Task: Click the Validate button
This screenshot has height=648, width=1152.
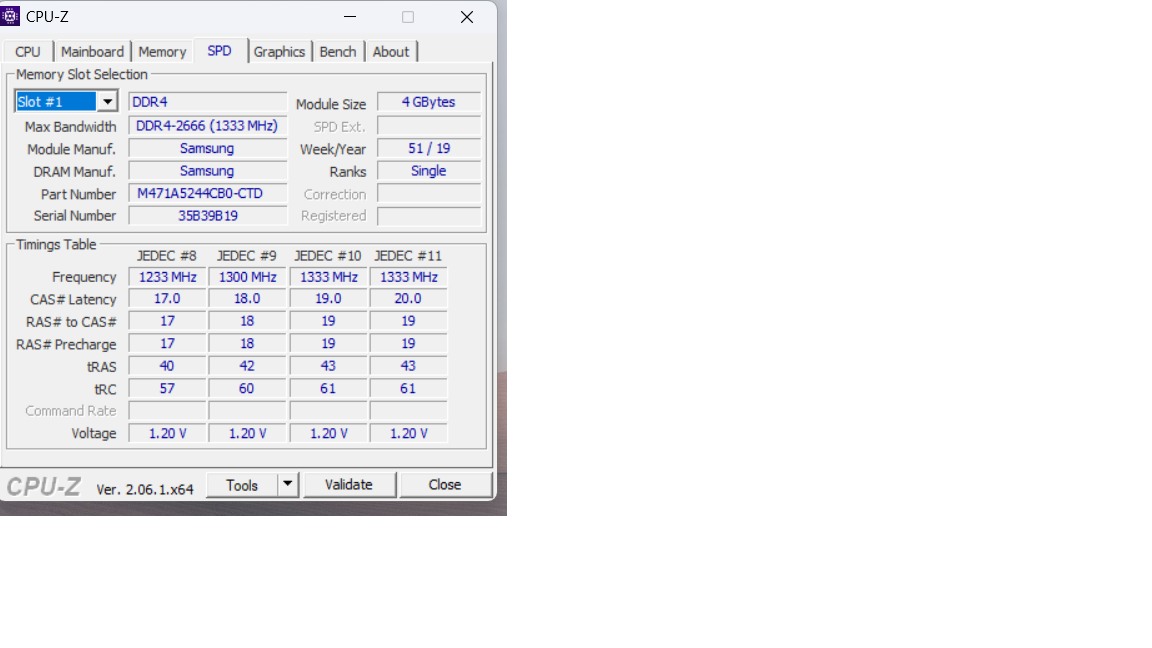Action: coord(349,485)
